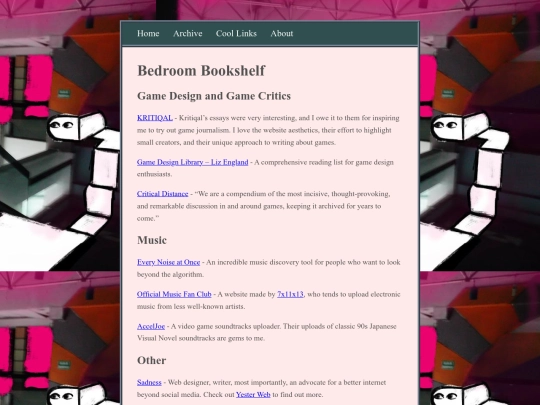The width and height of the screenshot is (540, 405).
Task: Visit the KRITIQAL link
Action: 155,118
